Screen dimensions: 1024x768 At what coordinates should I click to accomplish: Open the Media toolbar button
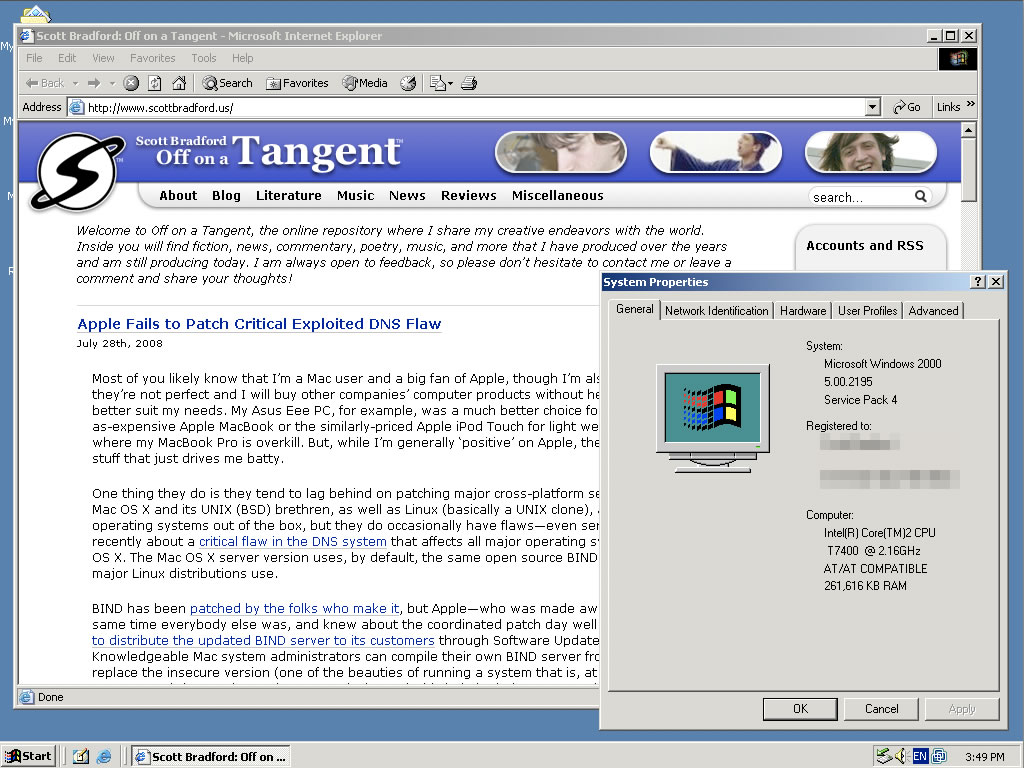click(x=365, y=83)
